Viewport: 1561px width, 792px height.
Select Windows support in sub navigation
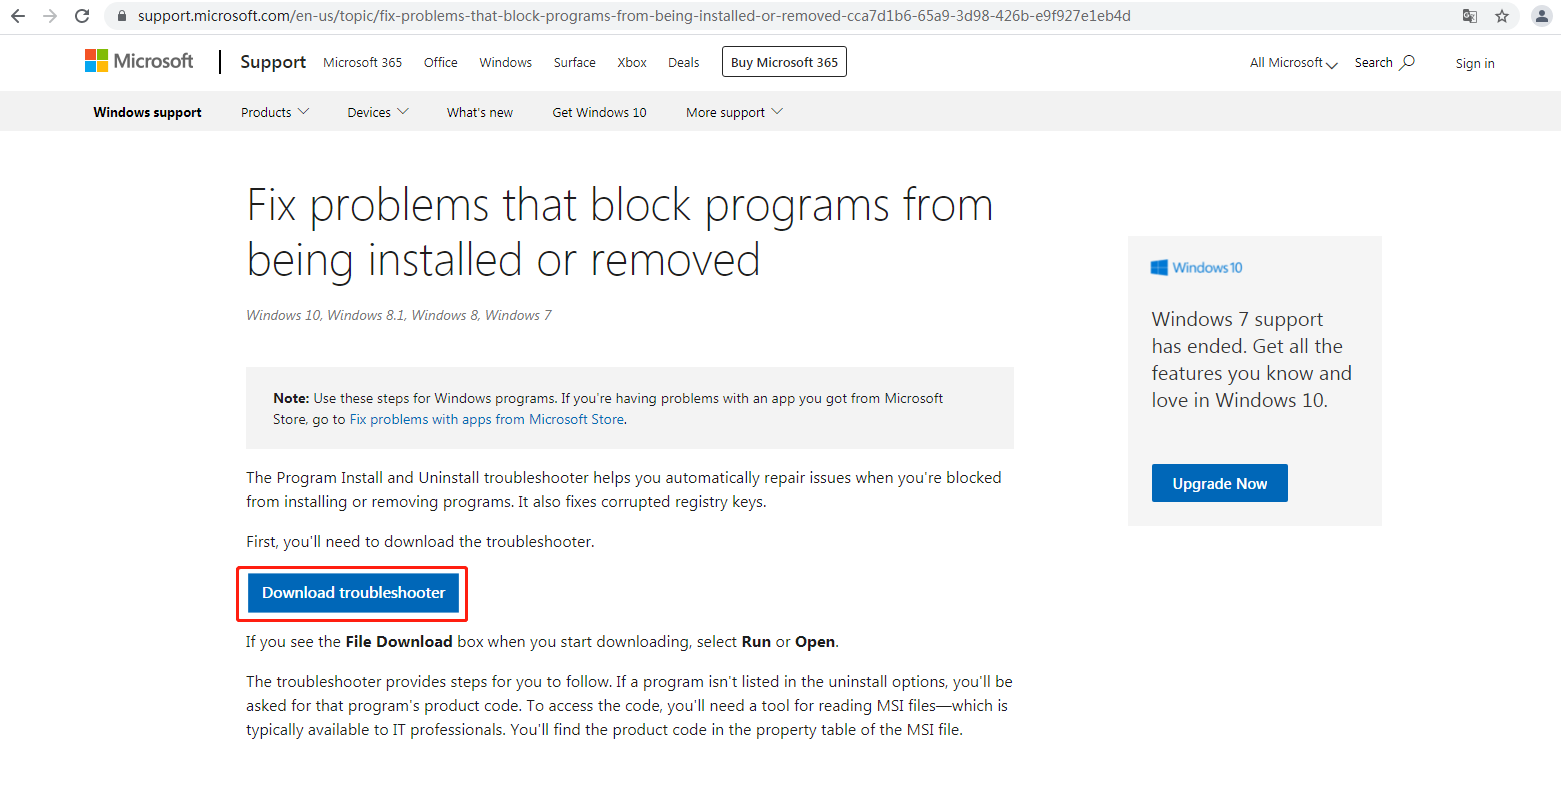pos(147,112)
